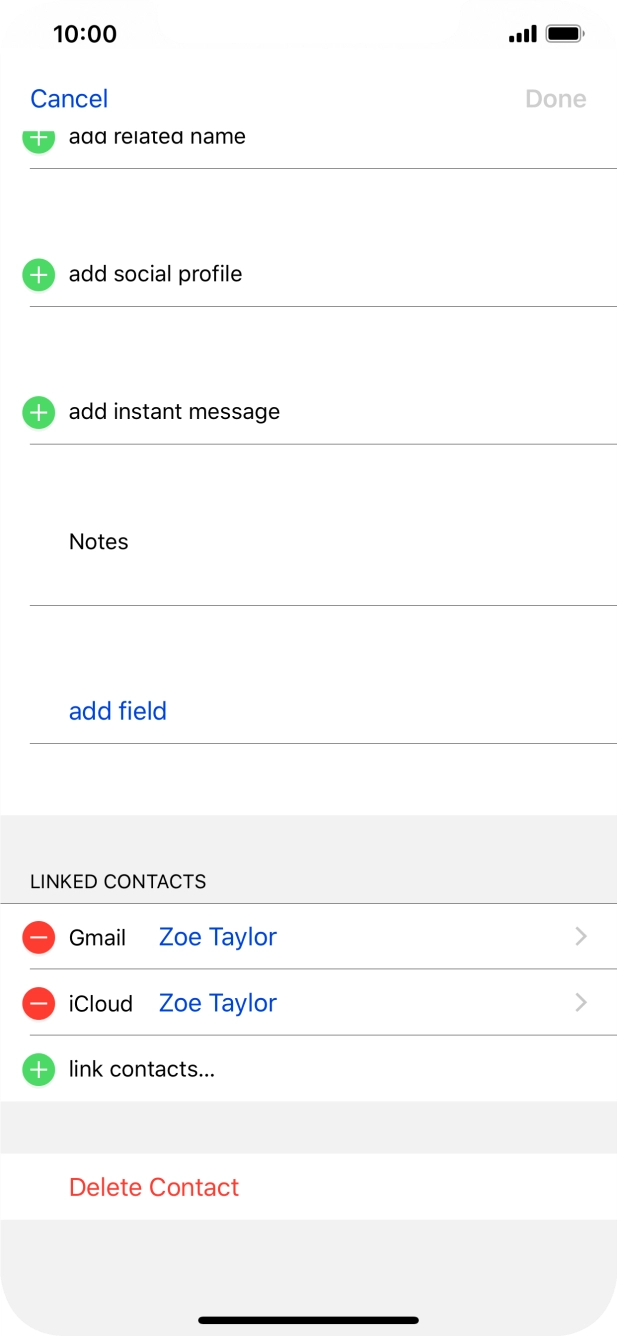The height and width of the screenshot is (1336, 617).
Task: Open details for Gmail linked contact via chevron
Action: click(x=581, y=936)
